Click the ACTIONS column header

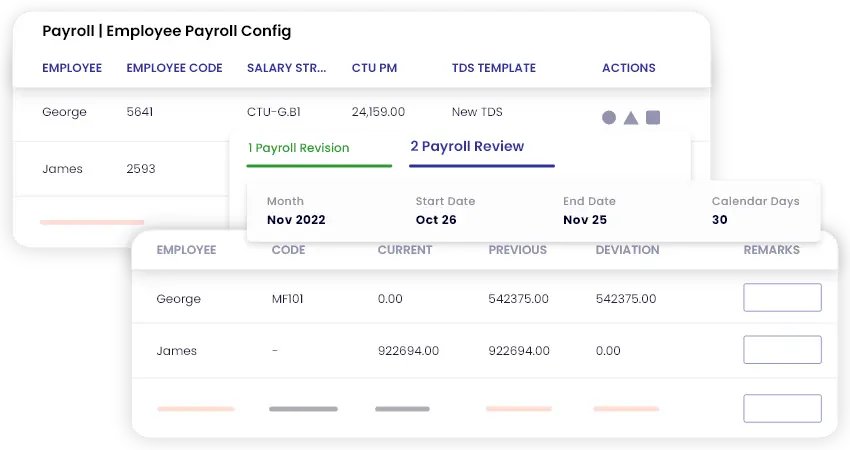point(629,68)
